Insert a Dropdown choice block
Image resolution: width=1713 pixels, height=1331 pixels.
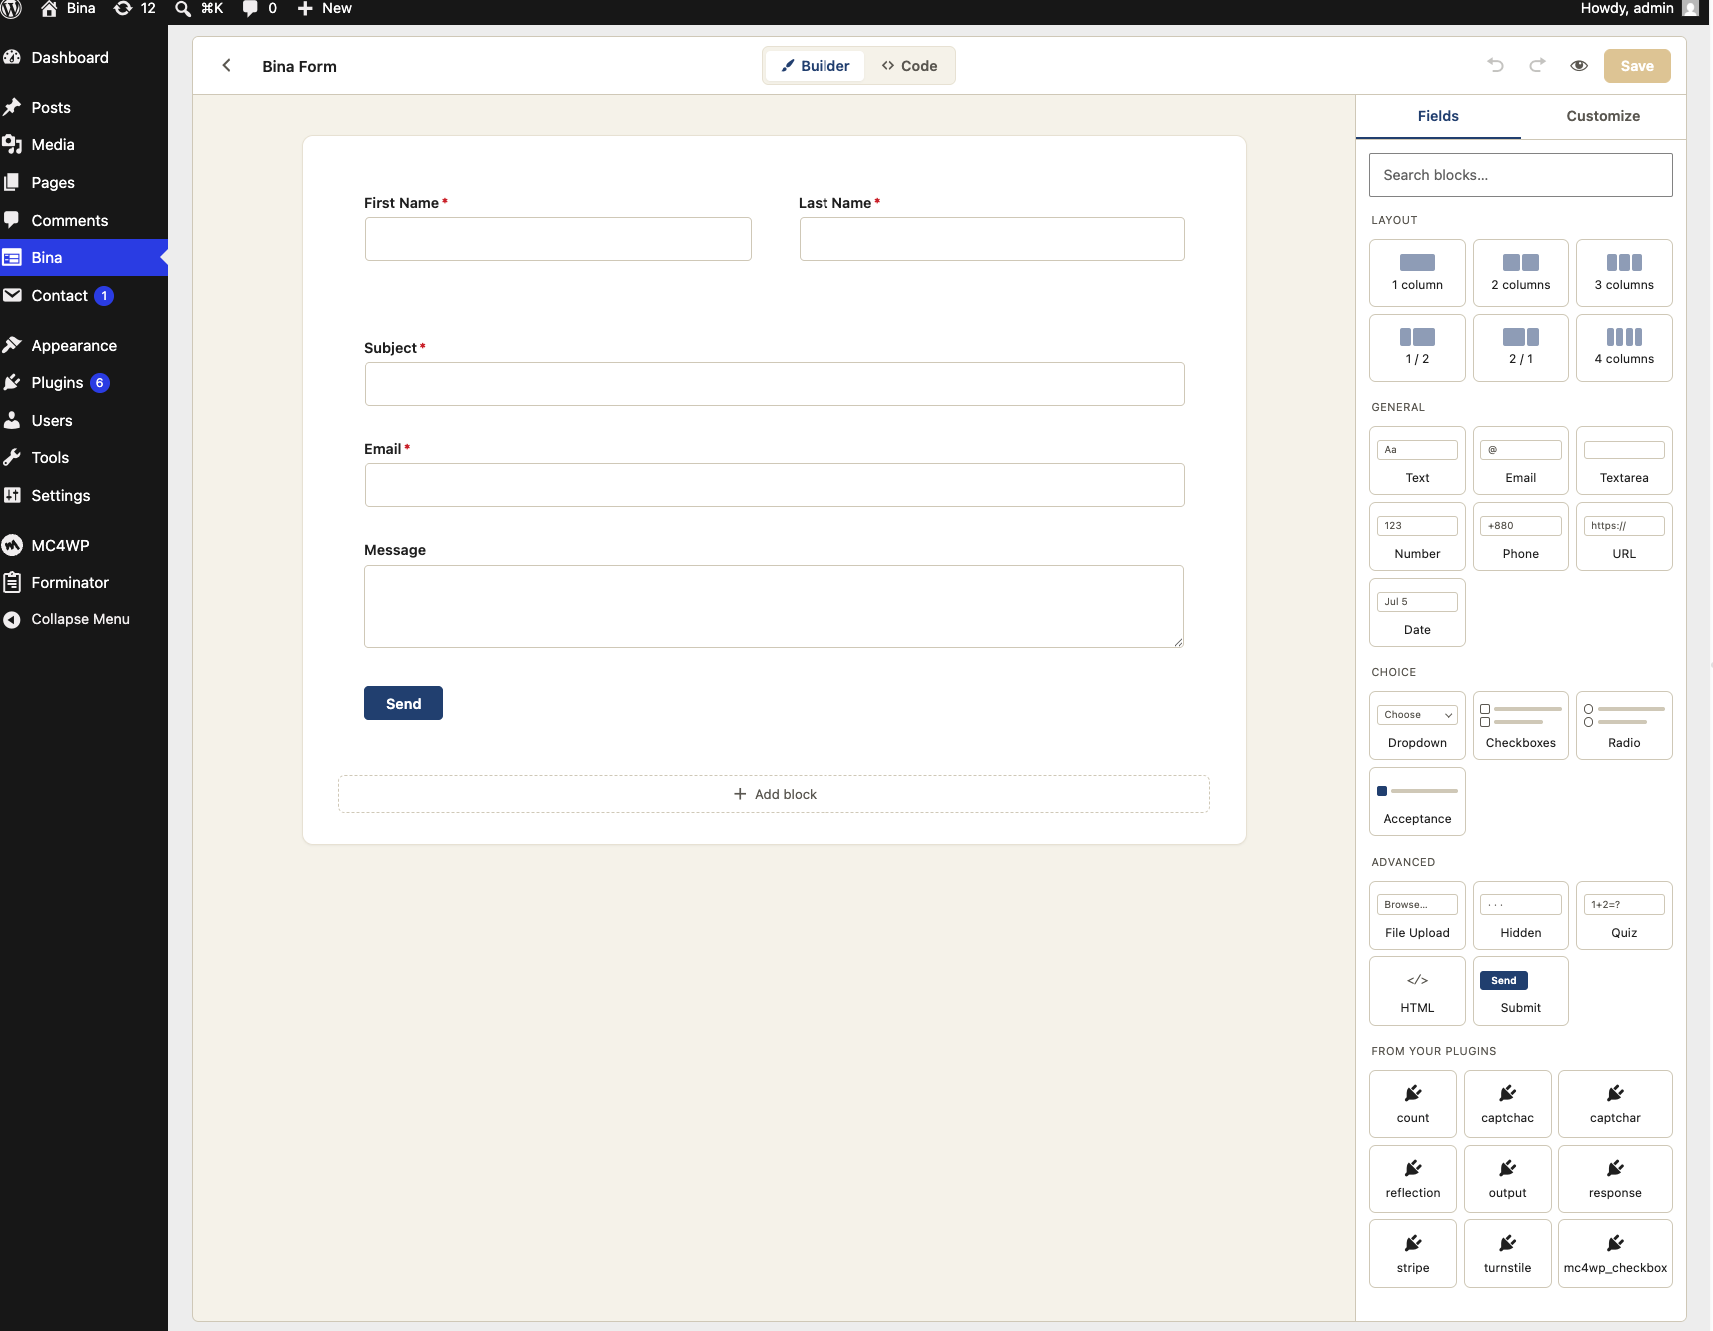pos(1417,726)
